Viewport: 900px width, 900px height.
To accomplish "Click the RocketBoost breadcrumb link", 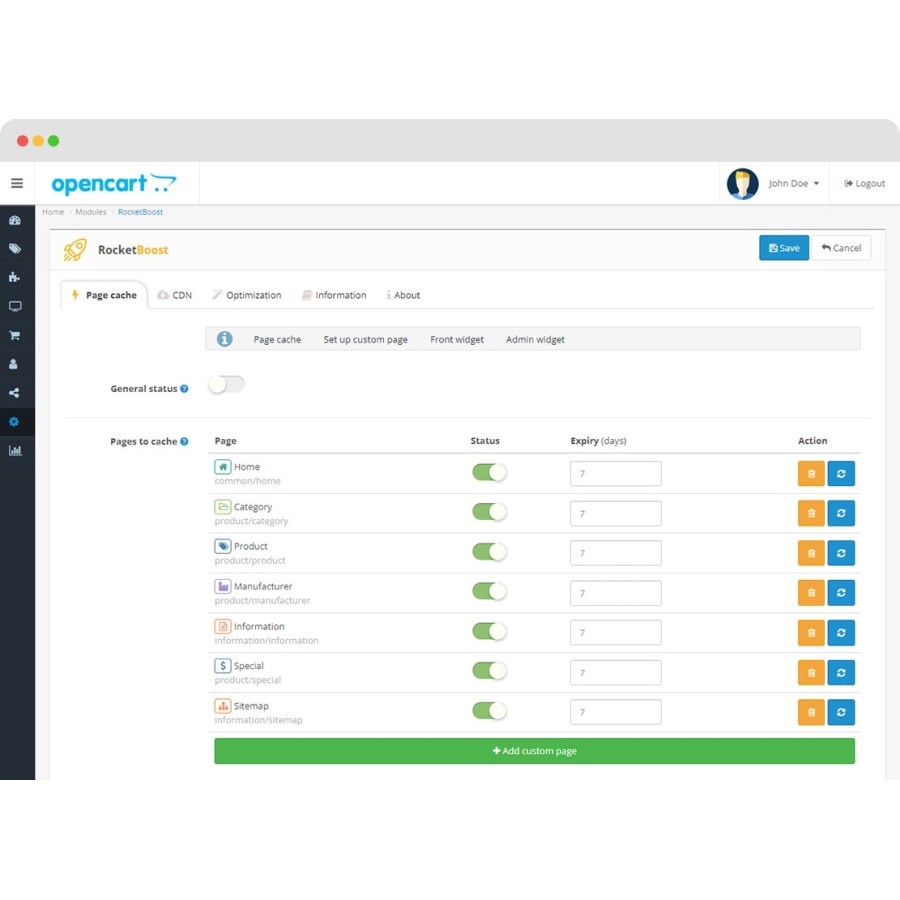I will (141, 212).
